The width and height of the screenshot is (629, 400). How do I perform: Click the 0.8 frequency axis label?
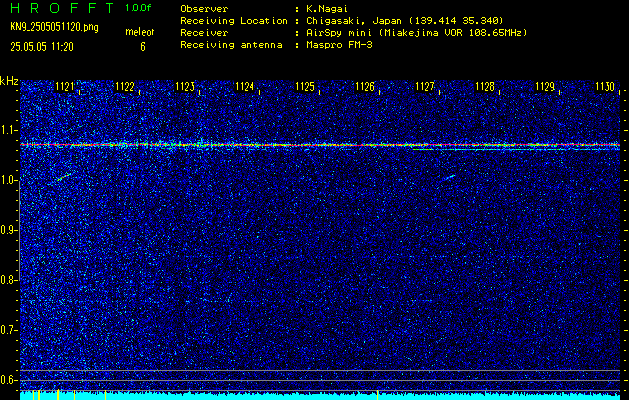point(9,280)
